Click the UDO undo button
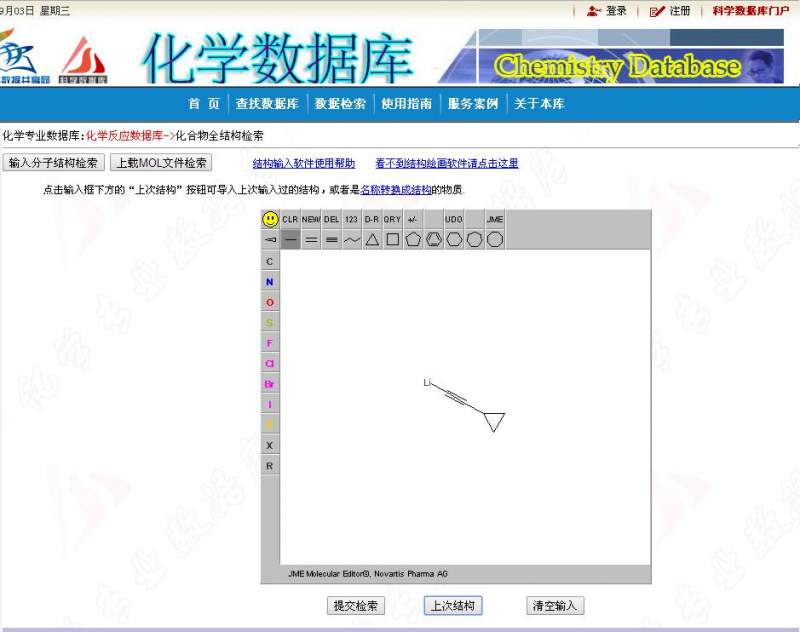 point(454,219)
